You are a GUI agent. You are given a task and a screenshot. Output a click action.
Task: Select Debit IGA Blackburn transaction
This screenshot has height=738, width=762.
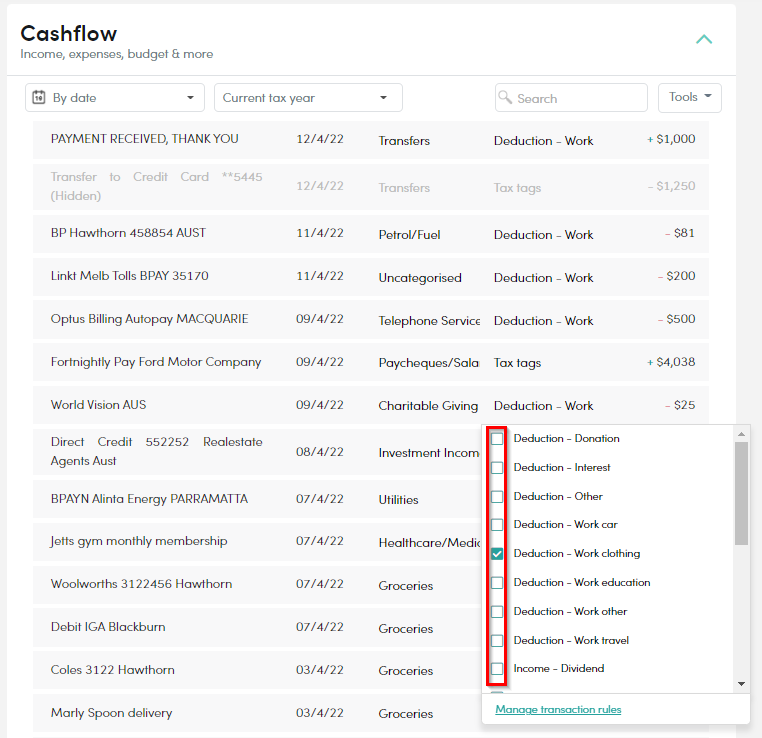point(108,627)
